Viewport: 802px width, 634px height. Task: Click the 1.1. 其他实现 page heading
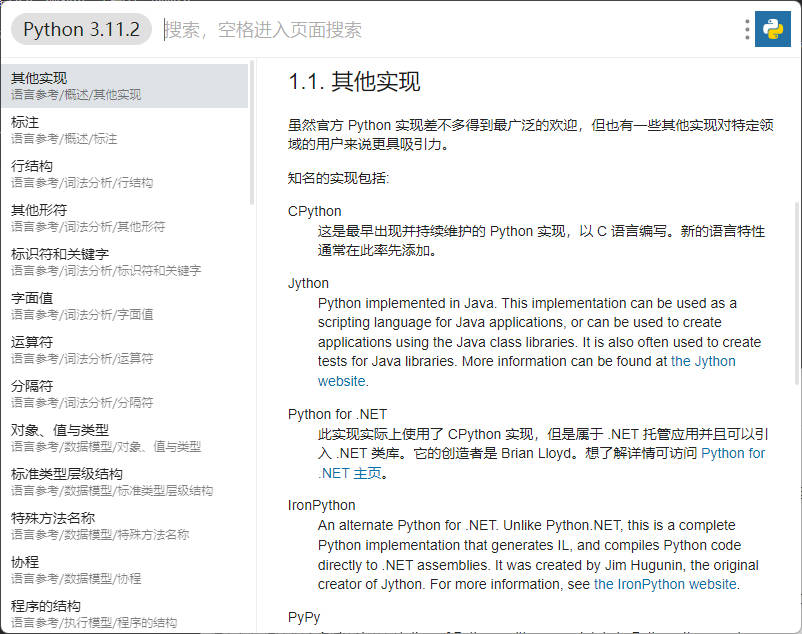click(x=354, y=82)
